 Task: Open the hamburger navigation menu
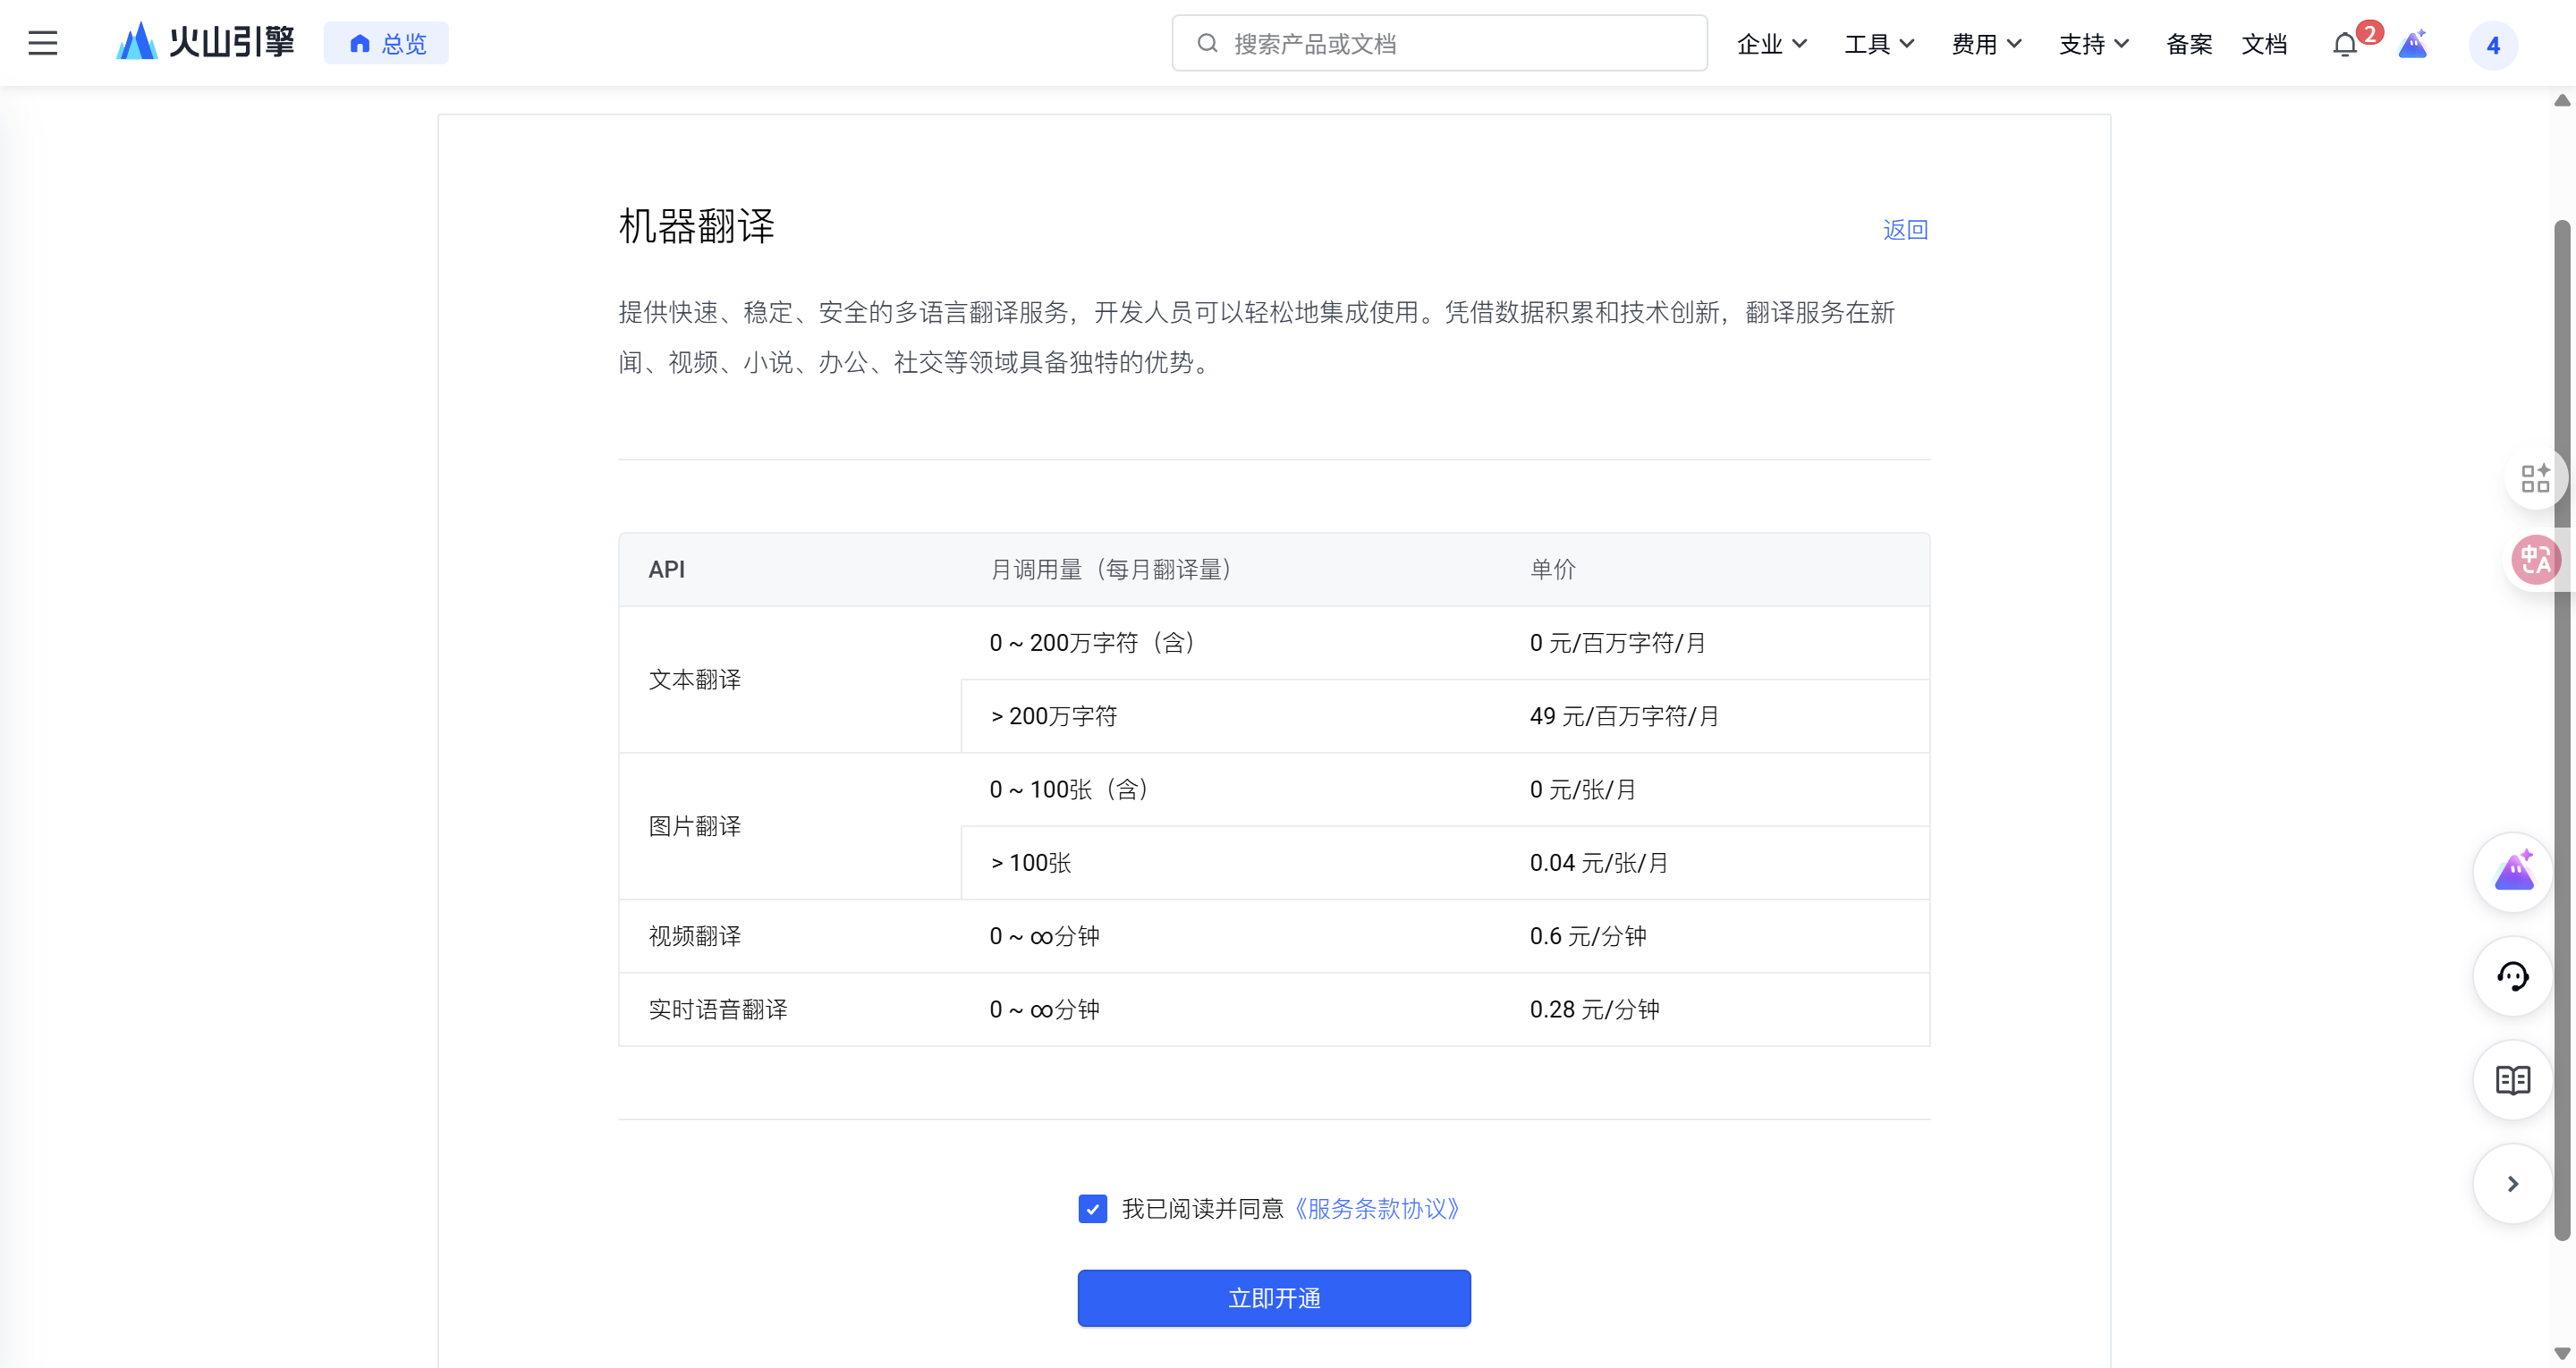coord(42,43)
